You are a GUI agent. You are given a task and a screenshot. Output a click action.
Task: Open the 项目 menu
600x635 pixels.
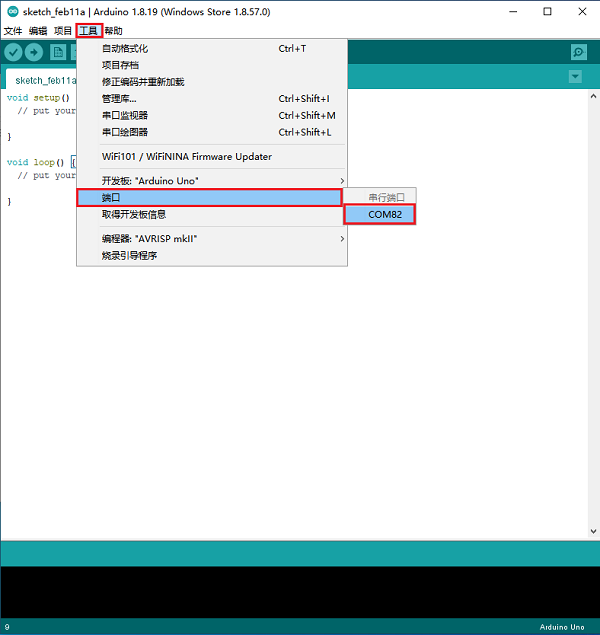pyautogui.click(x=63, y=31)
